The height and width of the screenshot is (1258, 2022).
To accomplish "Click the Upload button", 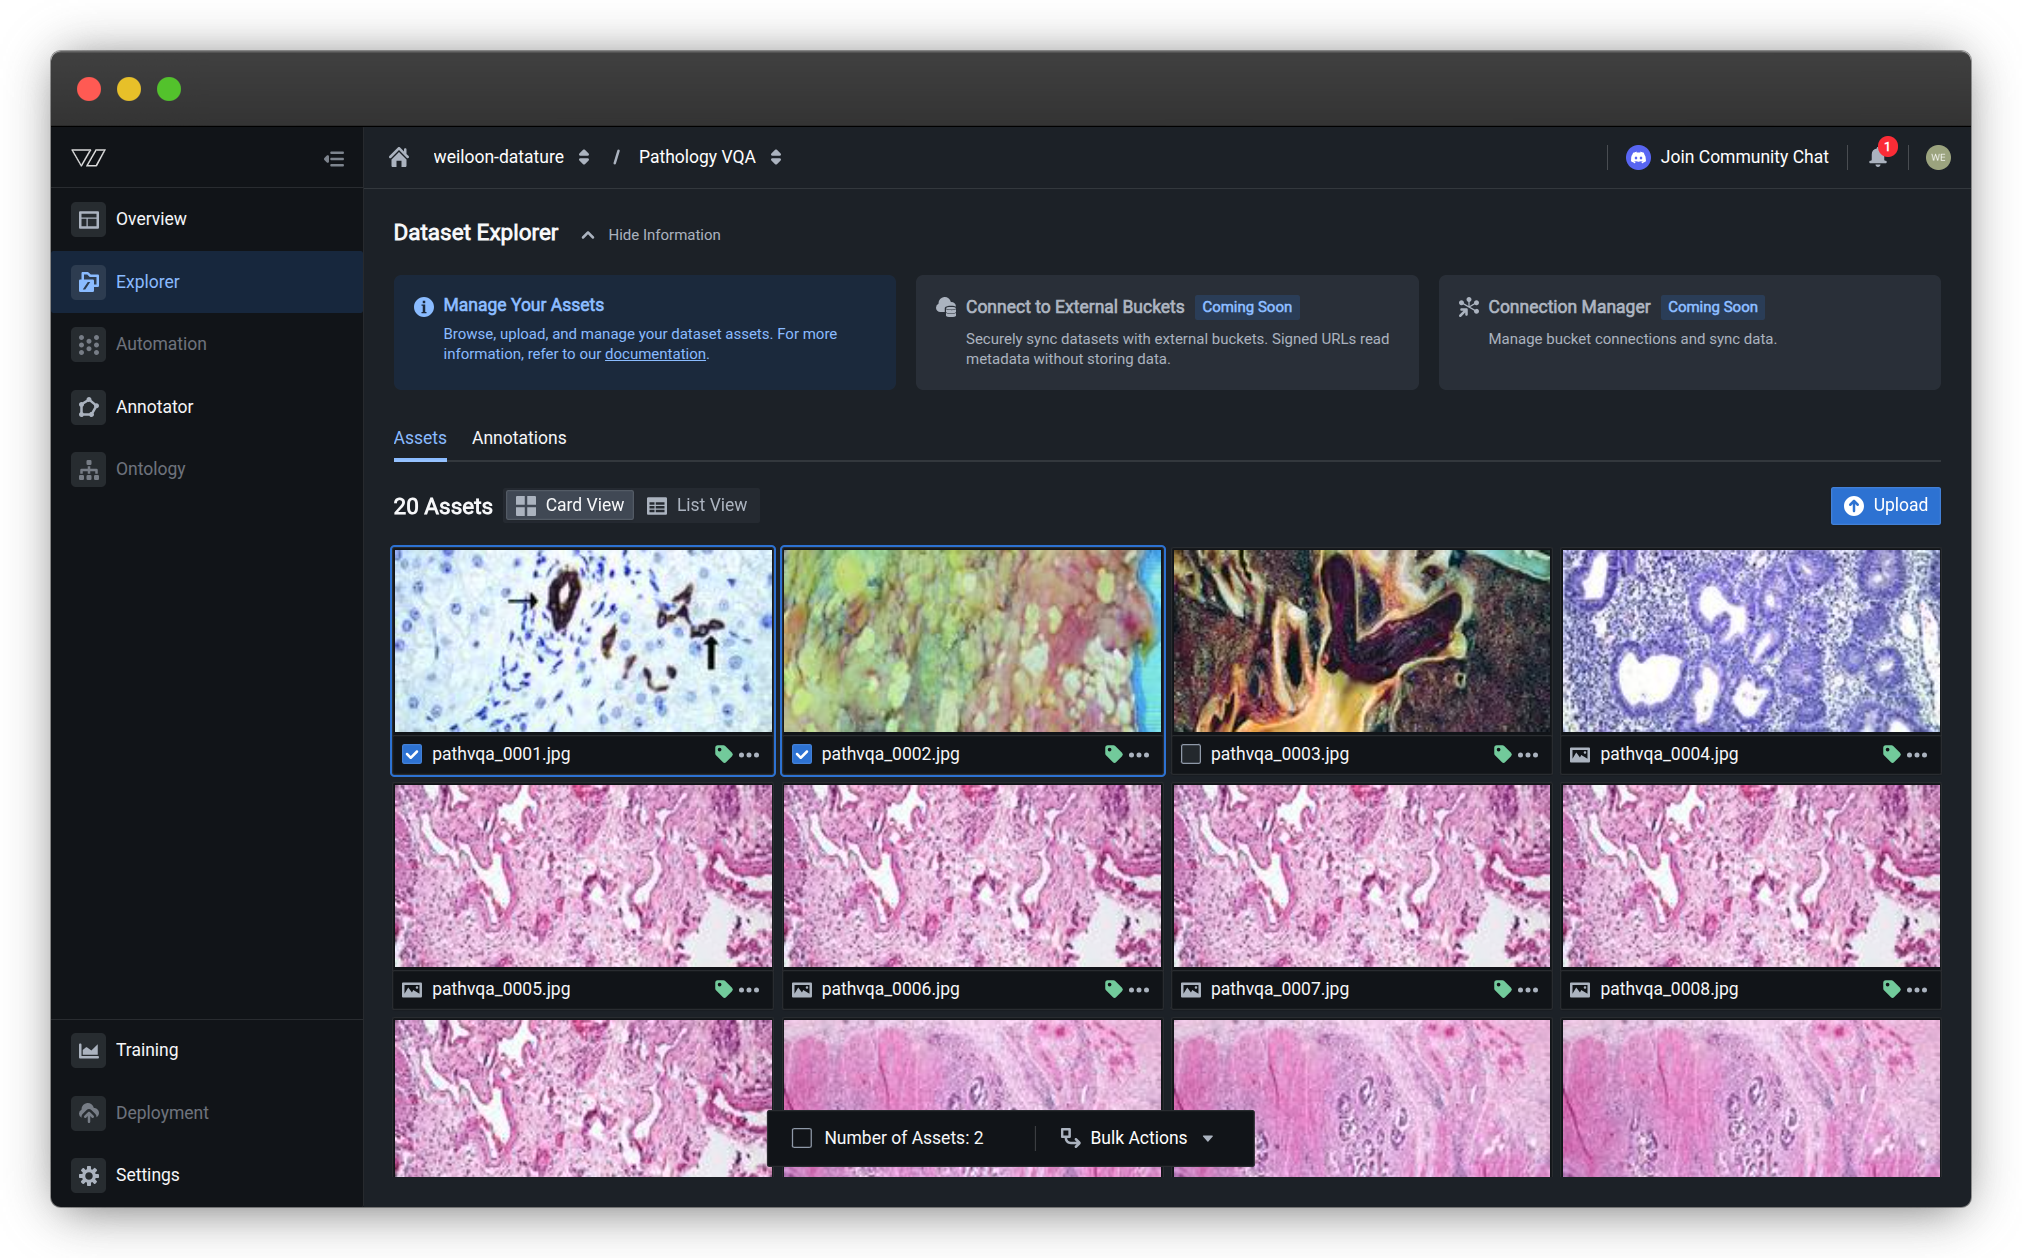I will pyautogui.click(x=1885, y=505).
